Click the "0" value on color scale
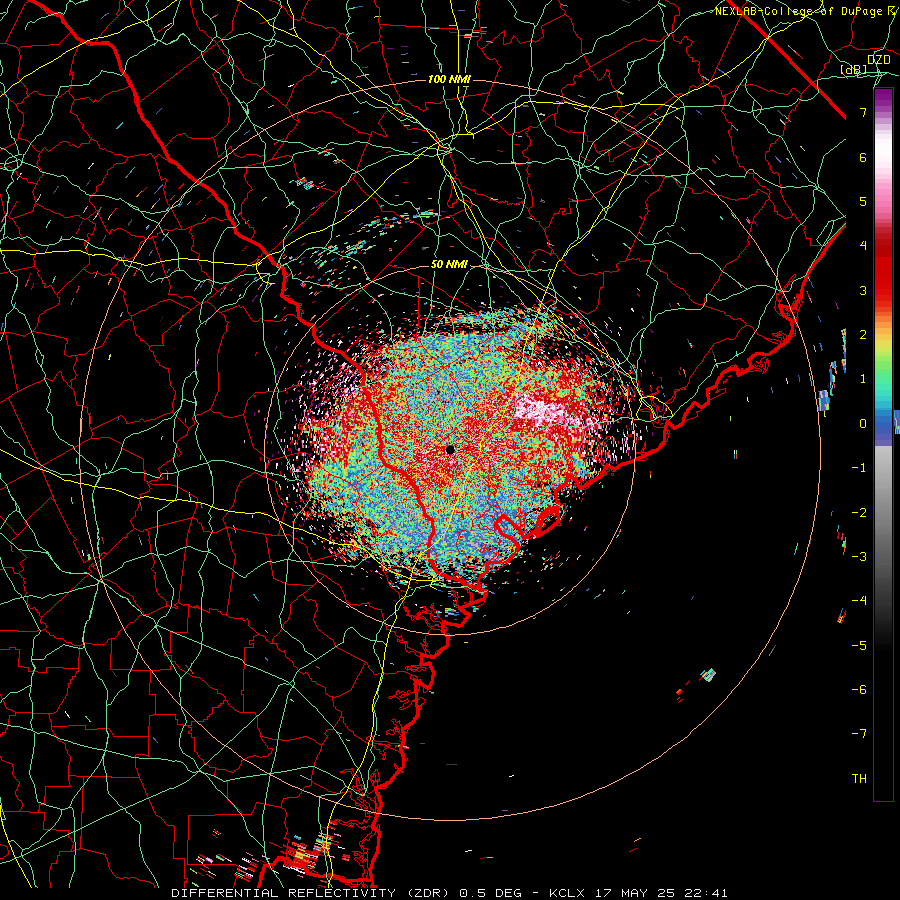 [863, 423]
